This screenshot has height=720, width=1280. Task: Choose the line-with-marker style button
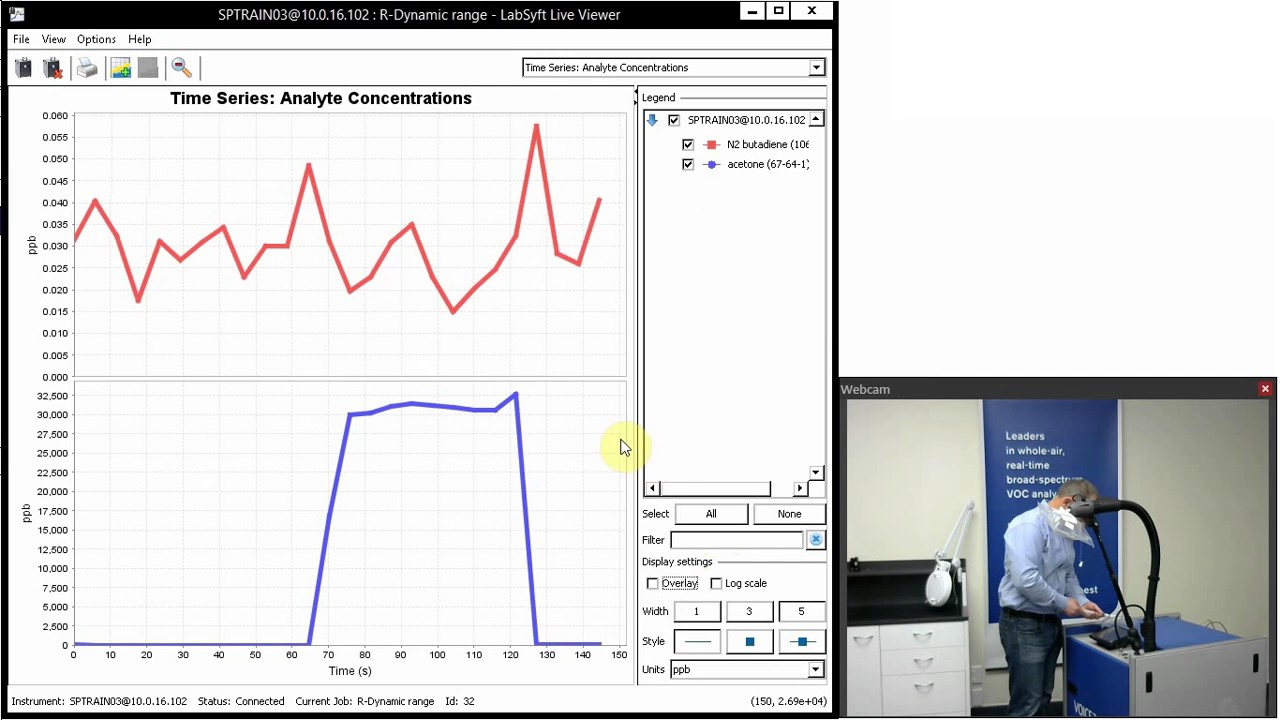802,642
